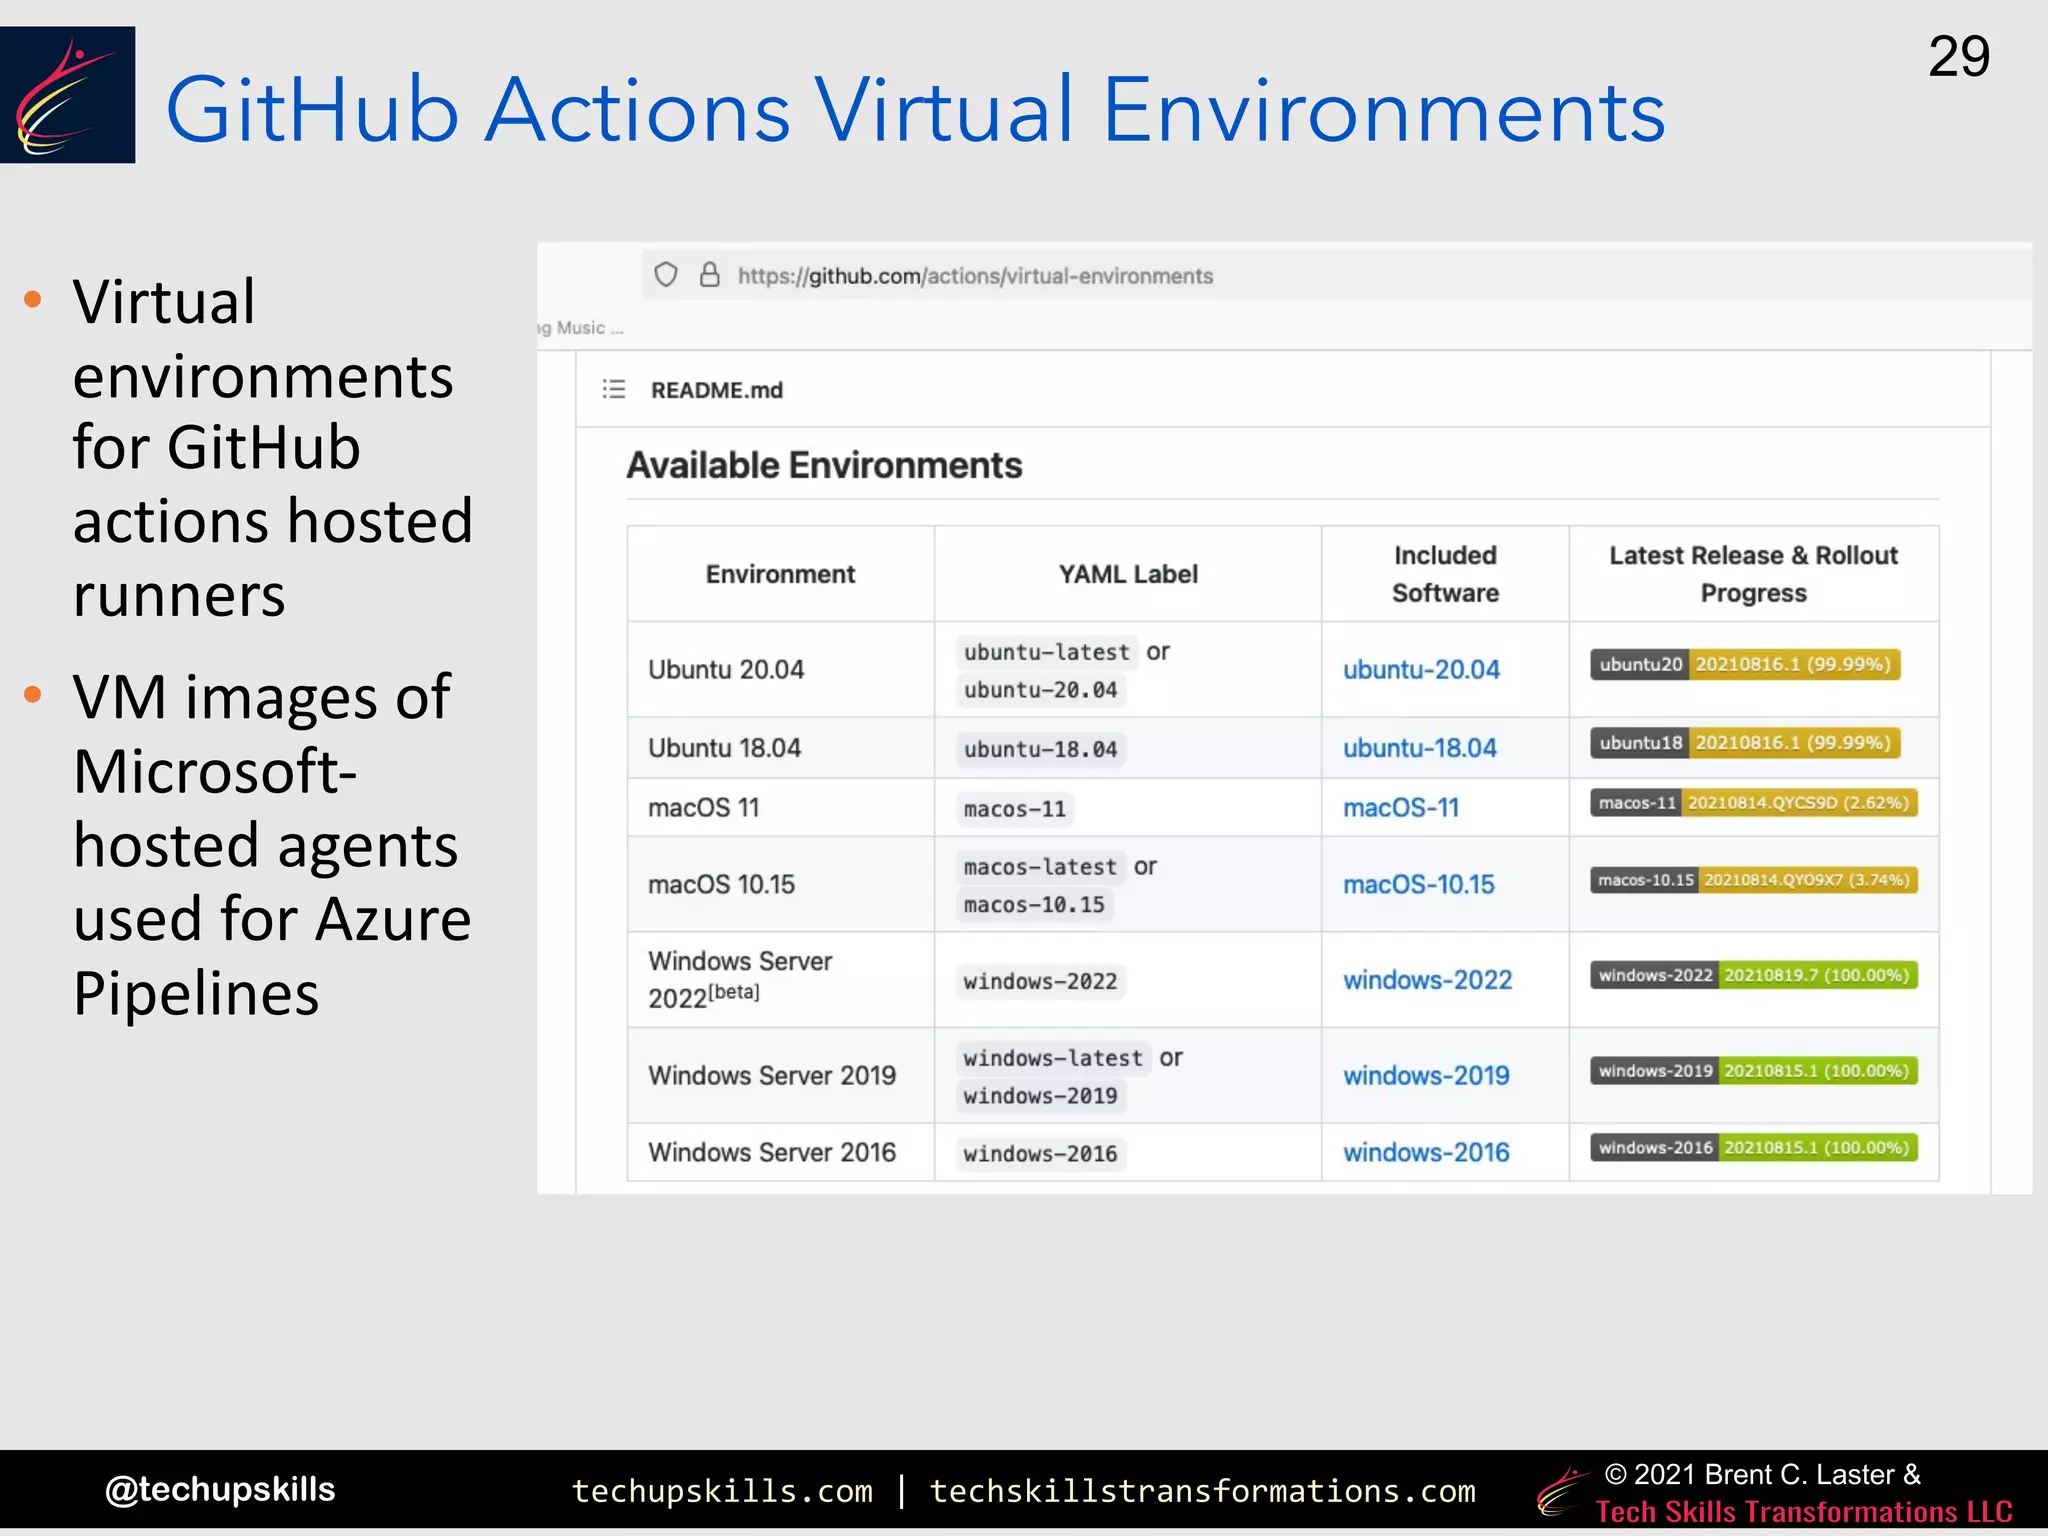
Task: Open the macOS-11 included software link
Action: [1401, 807]
